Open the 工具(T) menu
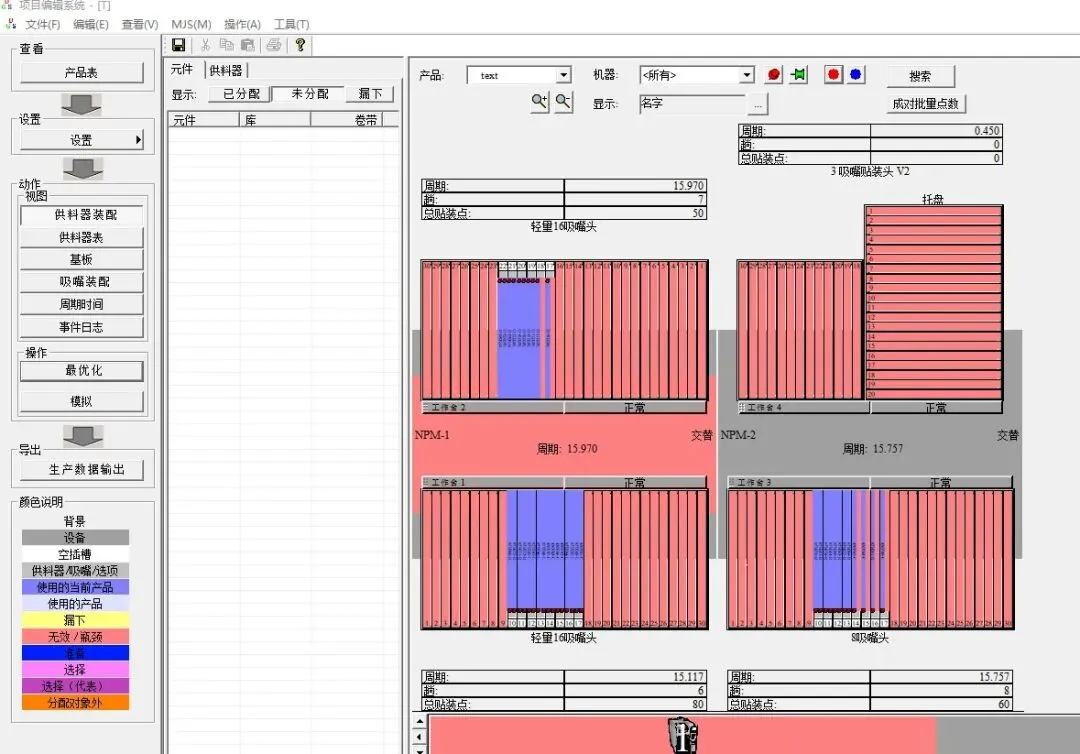Screen dimensions: 1080x754 291,25
